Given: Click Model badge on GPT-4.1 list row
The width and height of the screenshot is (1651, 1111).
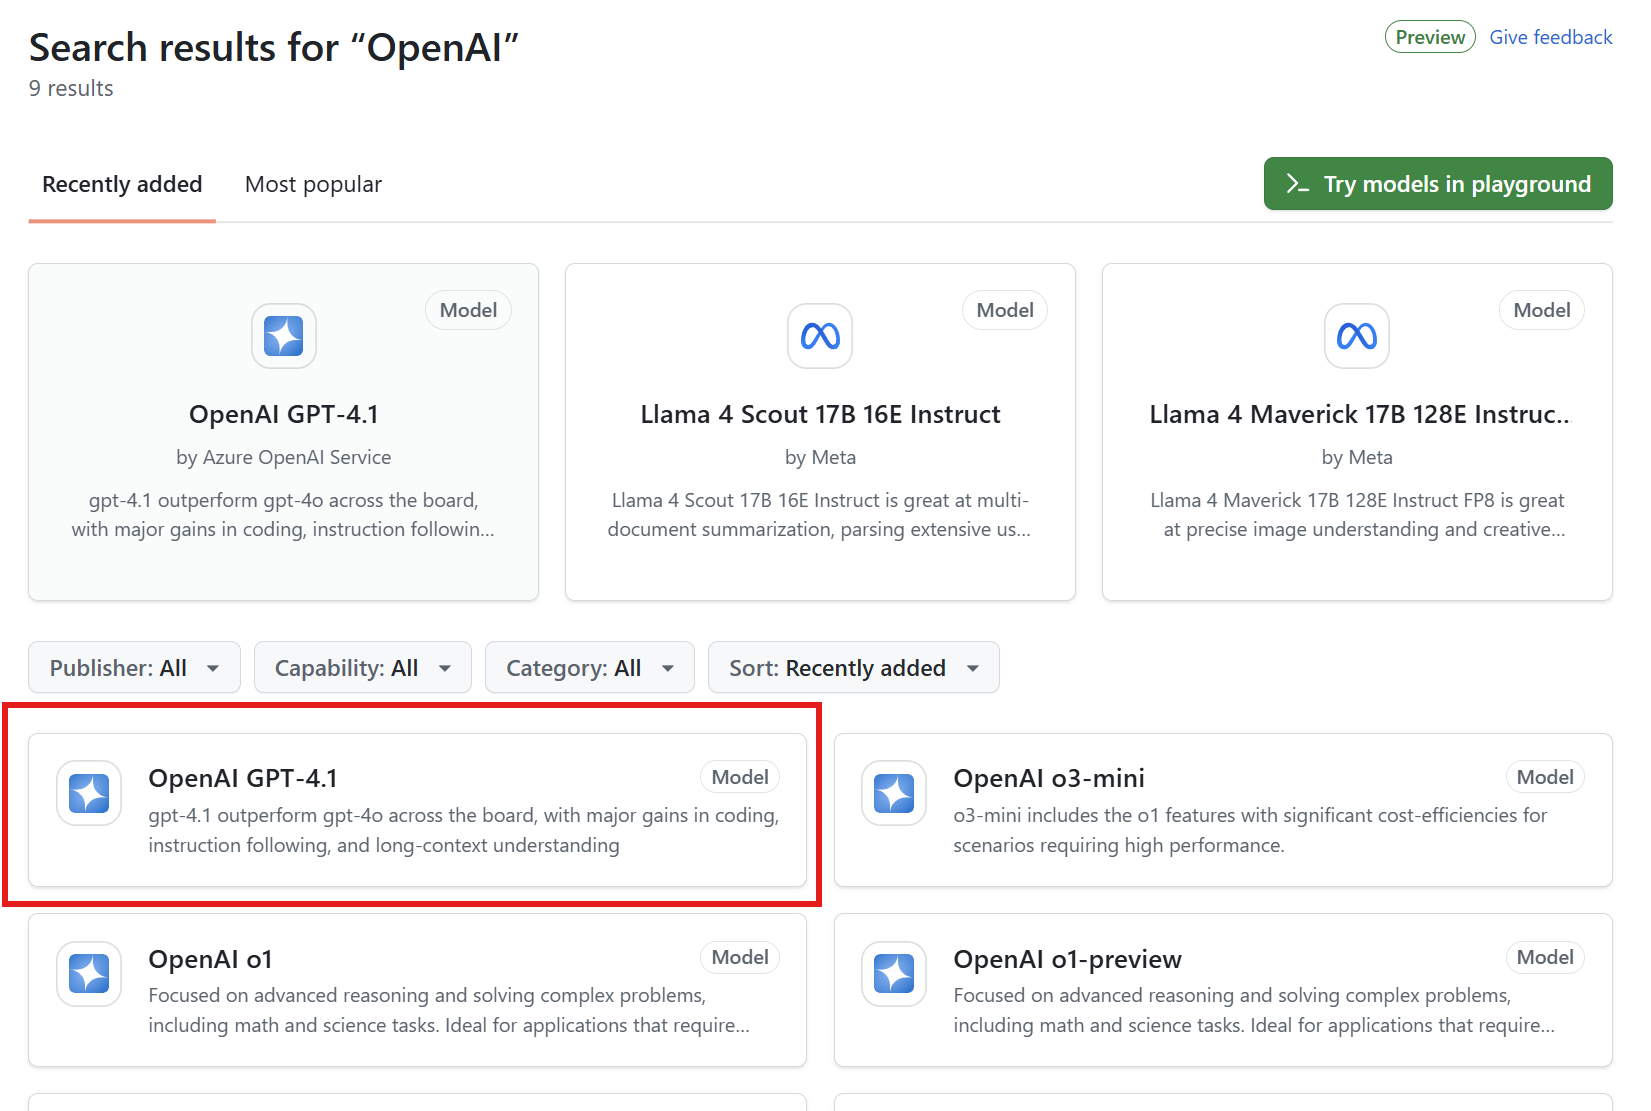Looking at the screenshot, I should [740, 777].
